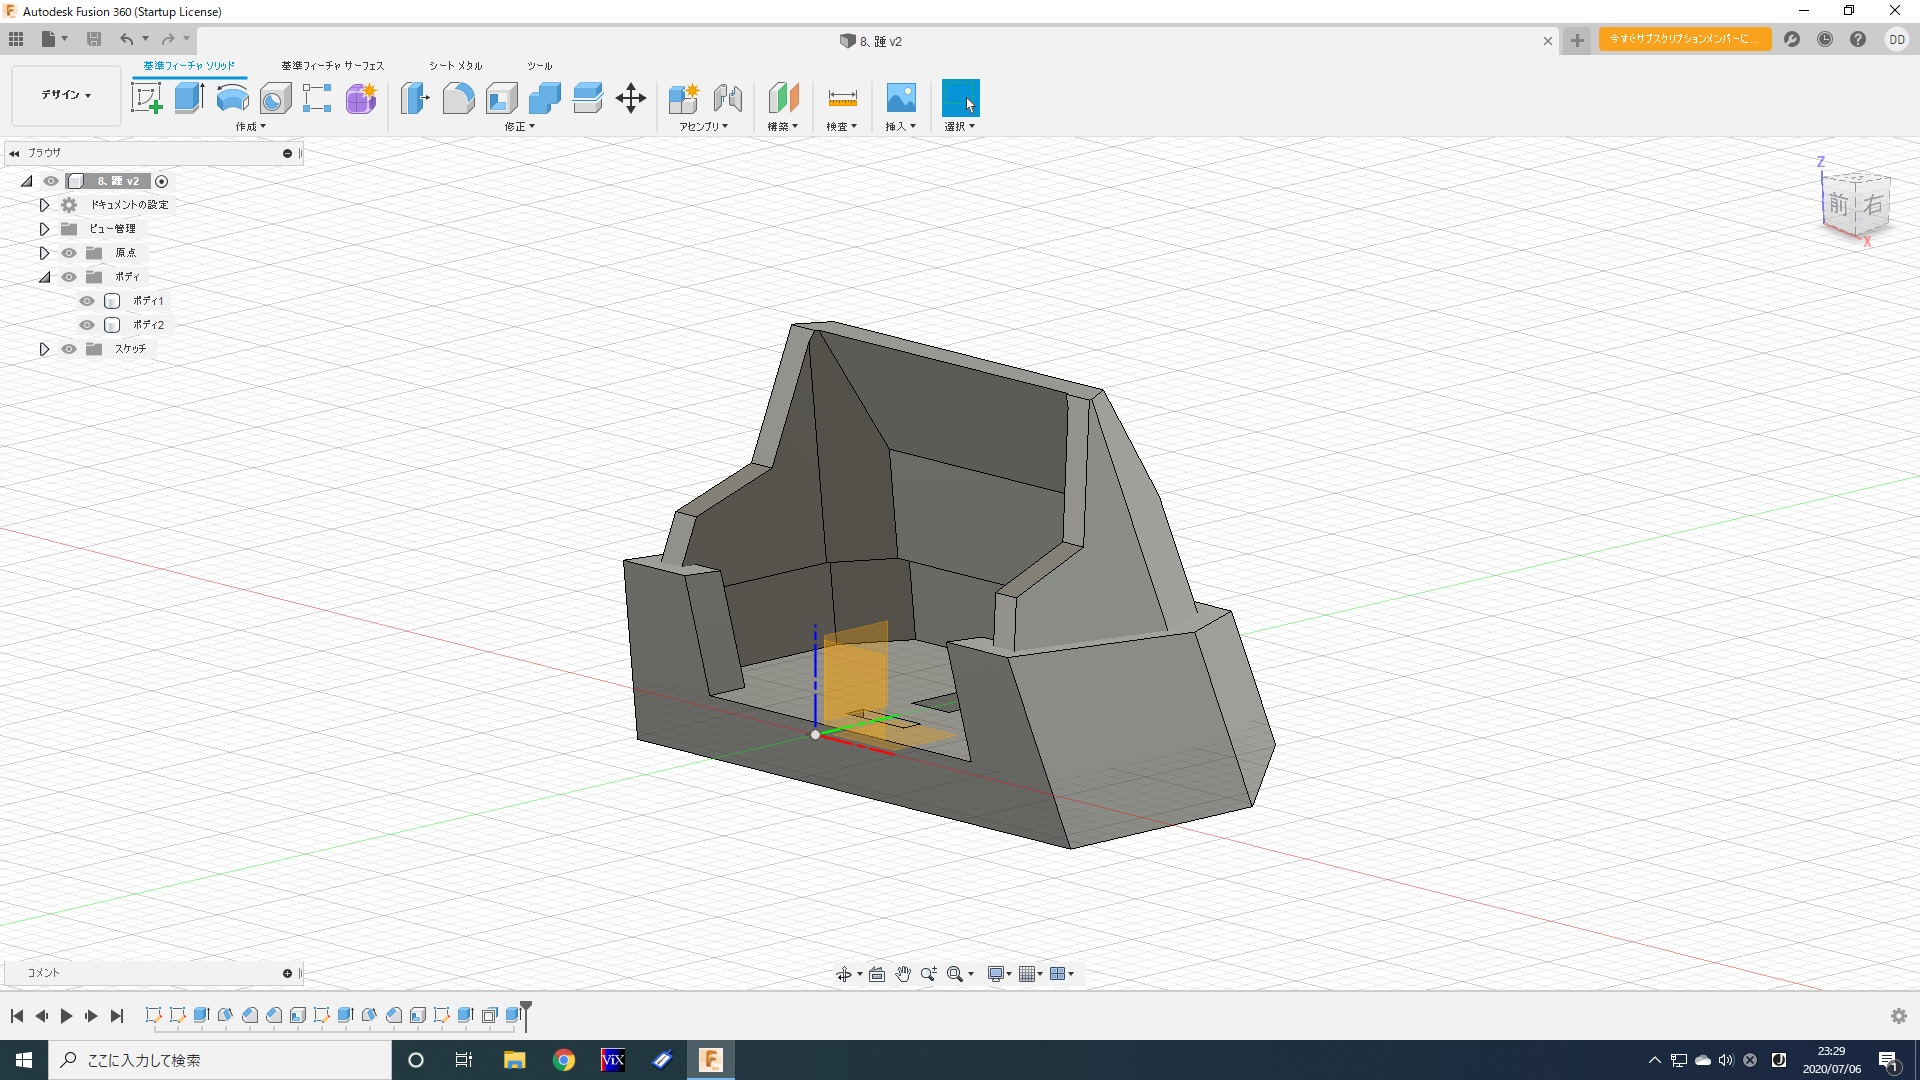
Task: Switch to the シートメタル tab
Action: point(455,66)
